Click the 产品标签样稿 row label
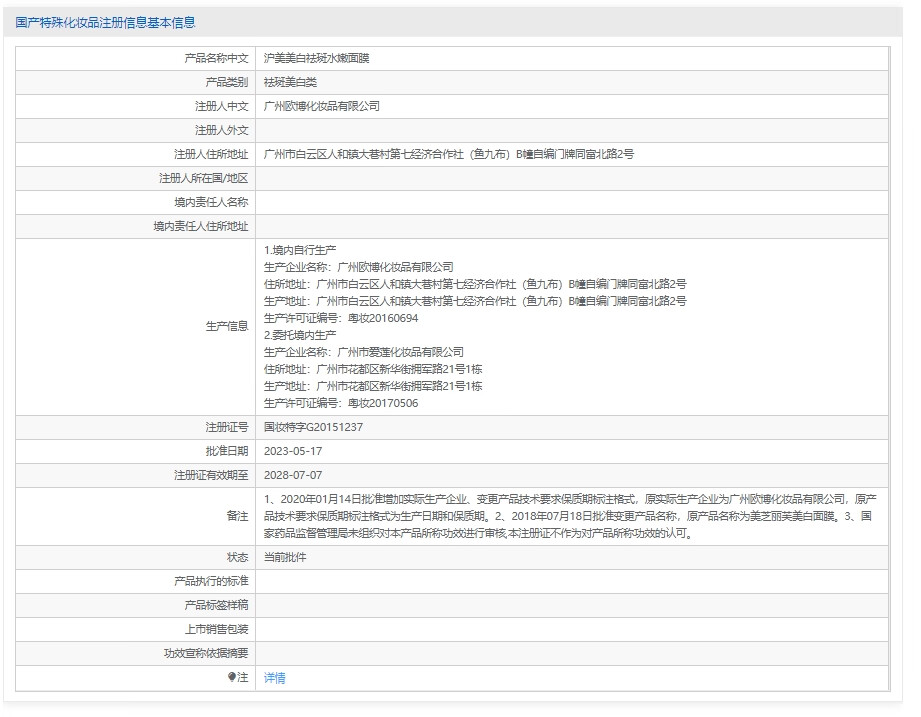The image size is (921, 717). 216,605
